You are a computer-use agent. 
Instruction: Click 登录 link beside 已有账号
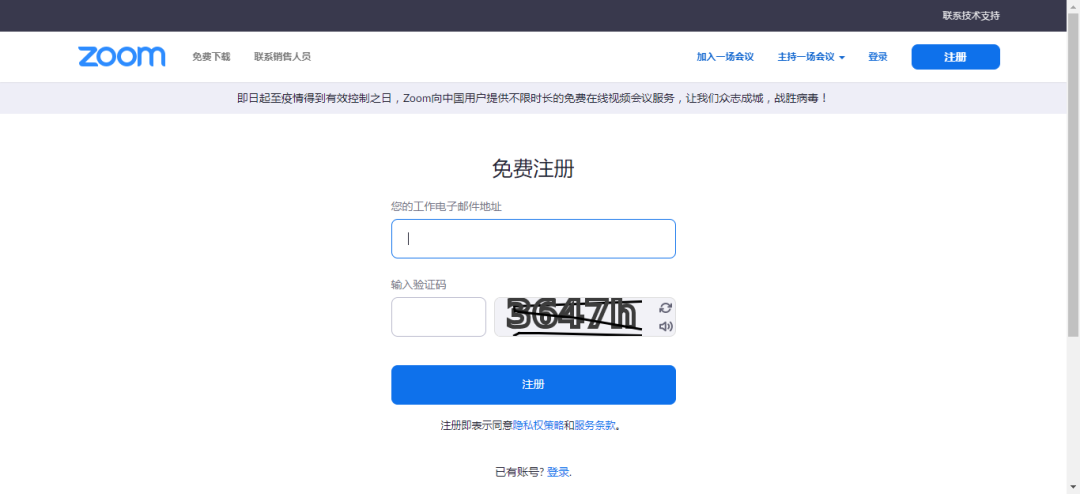coord(559,472)
